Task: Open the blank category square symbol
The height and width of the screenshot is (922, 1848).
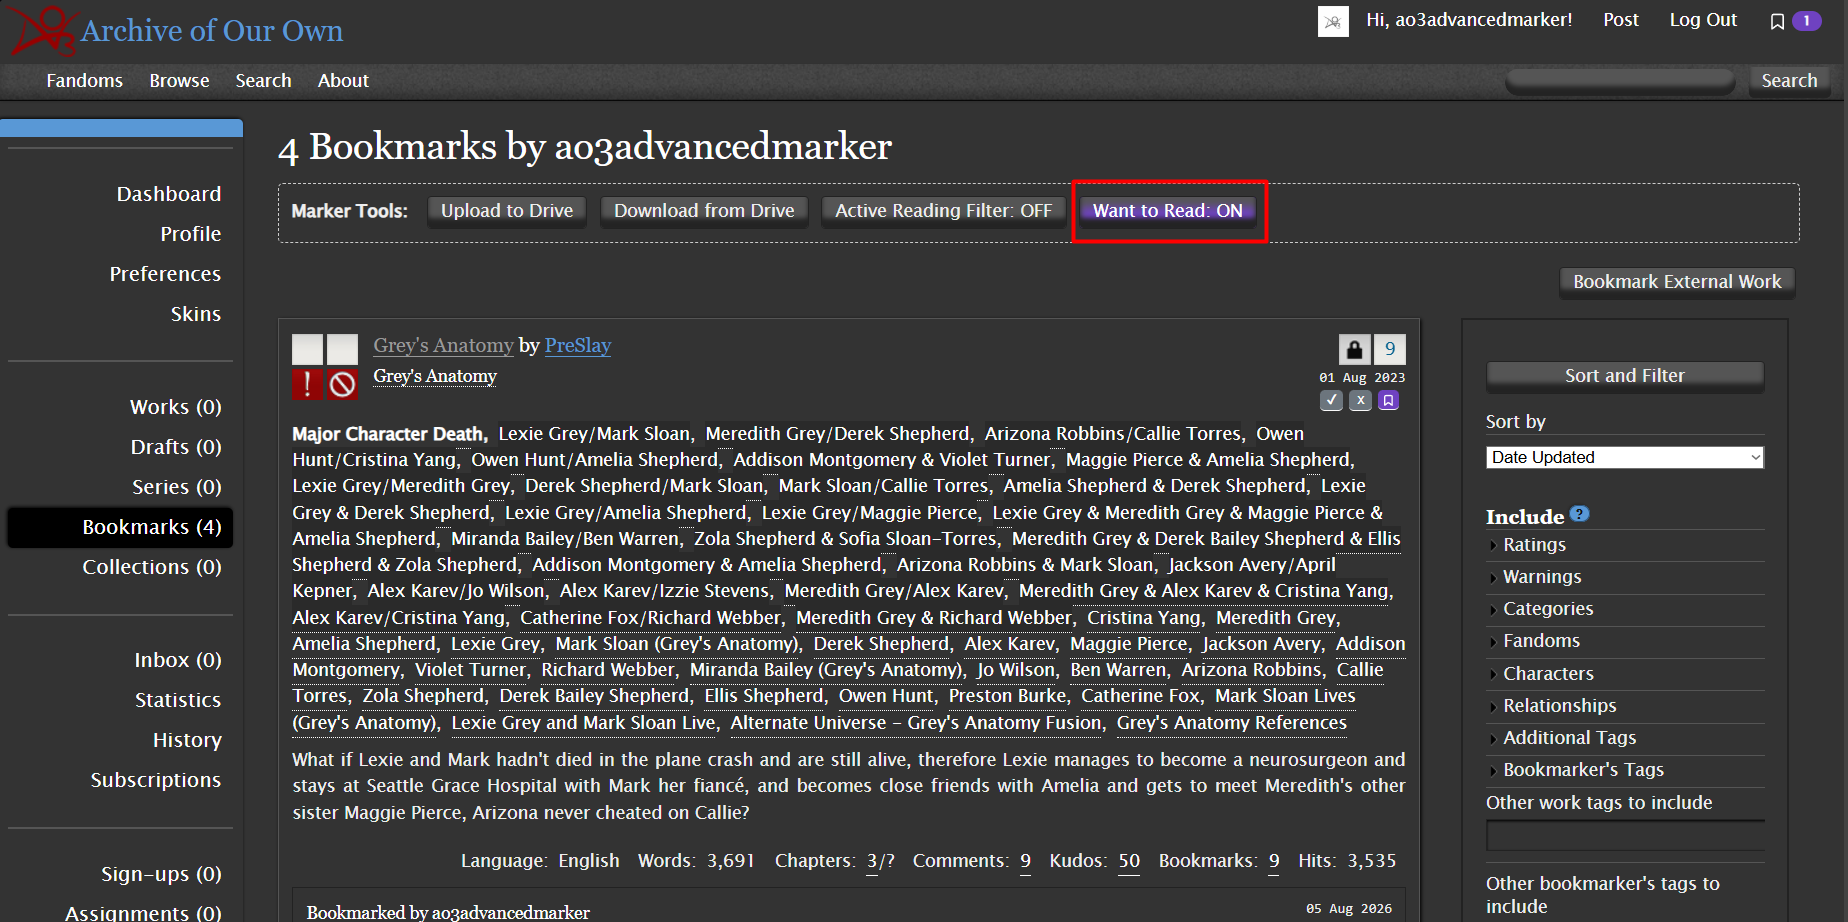Action: coord(343,349)
